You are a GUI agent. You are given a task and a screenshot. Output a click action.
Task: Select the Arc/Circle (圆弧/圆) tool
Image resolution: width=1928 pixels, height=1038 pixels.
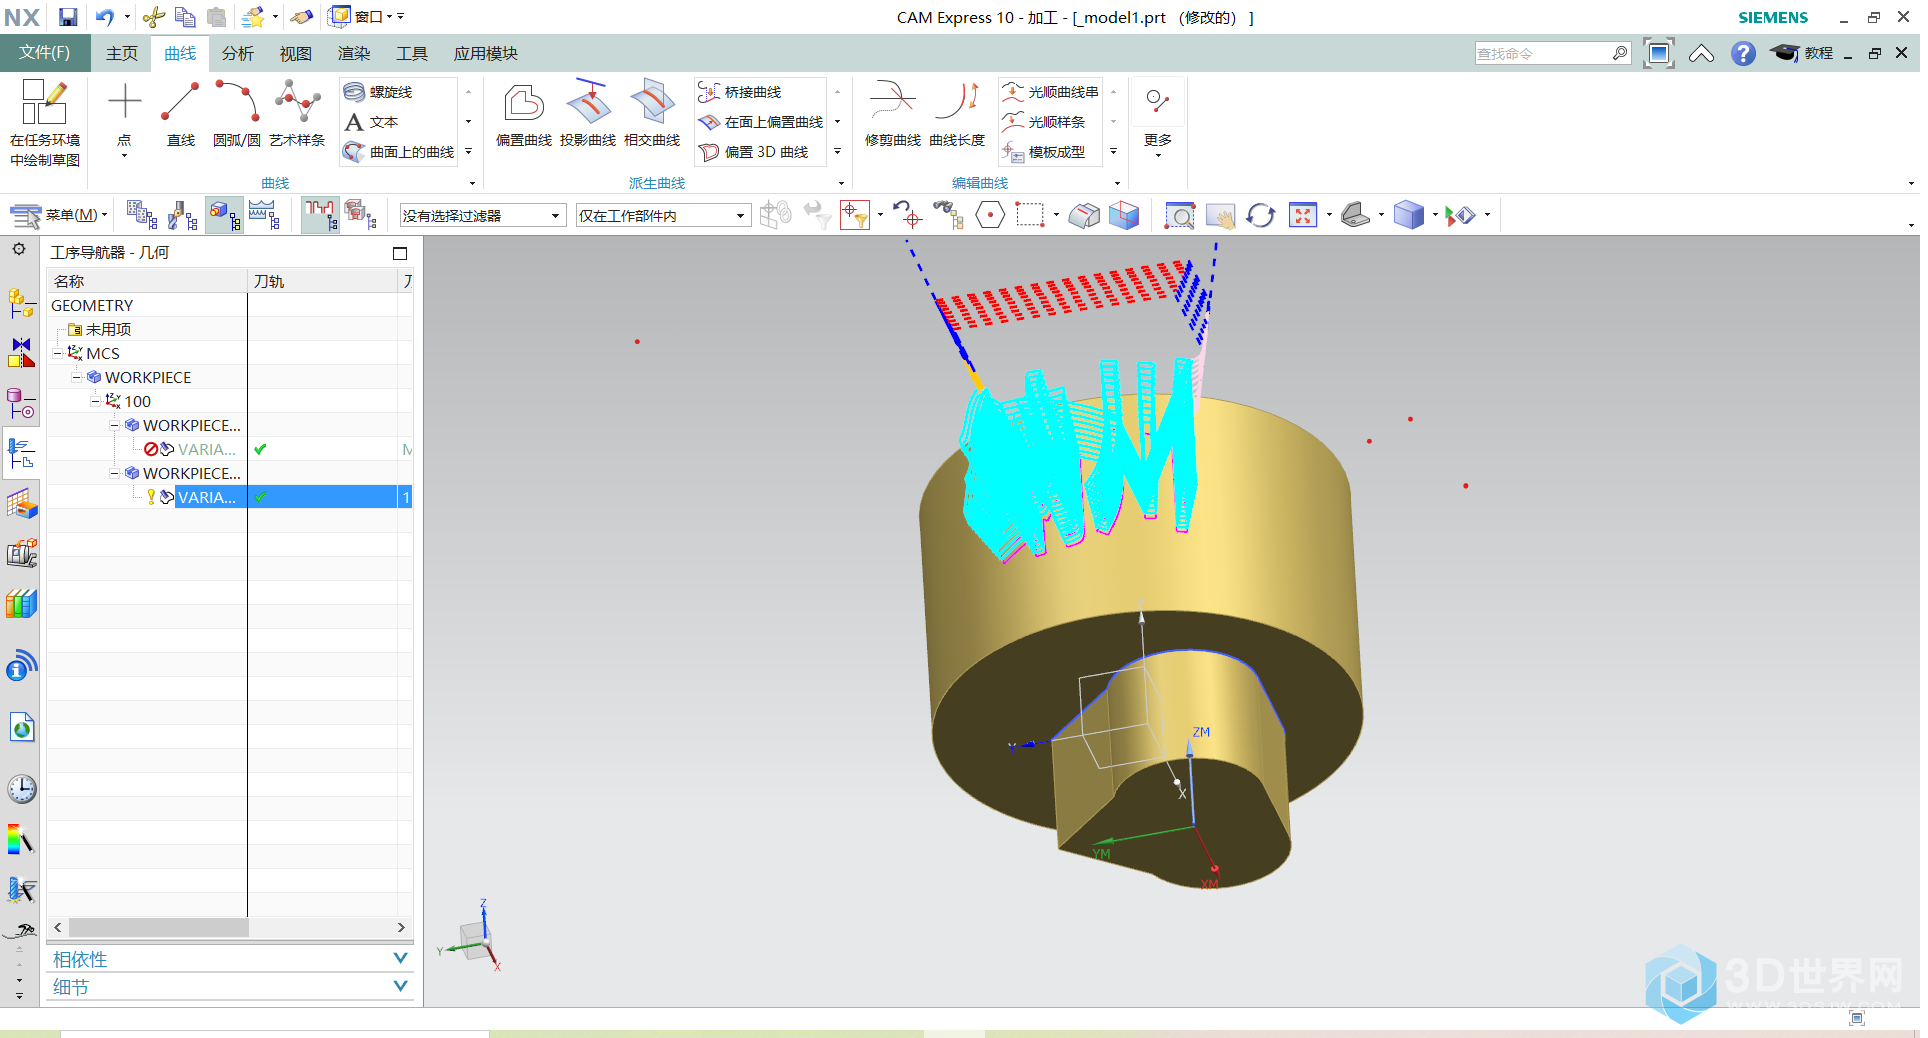pos(237,117)
